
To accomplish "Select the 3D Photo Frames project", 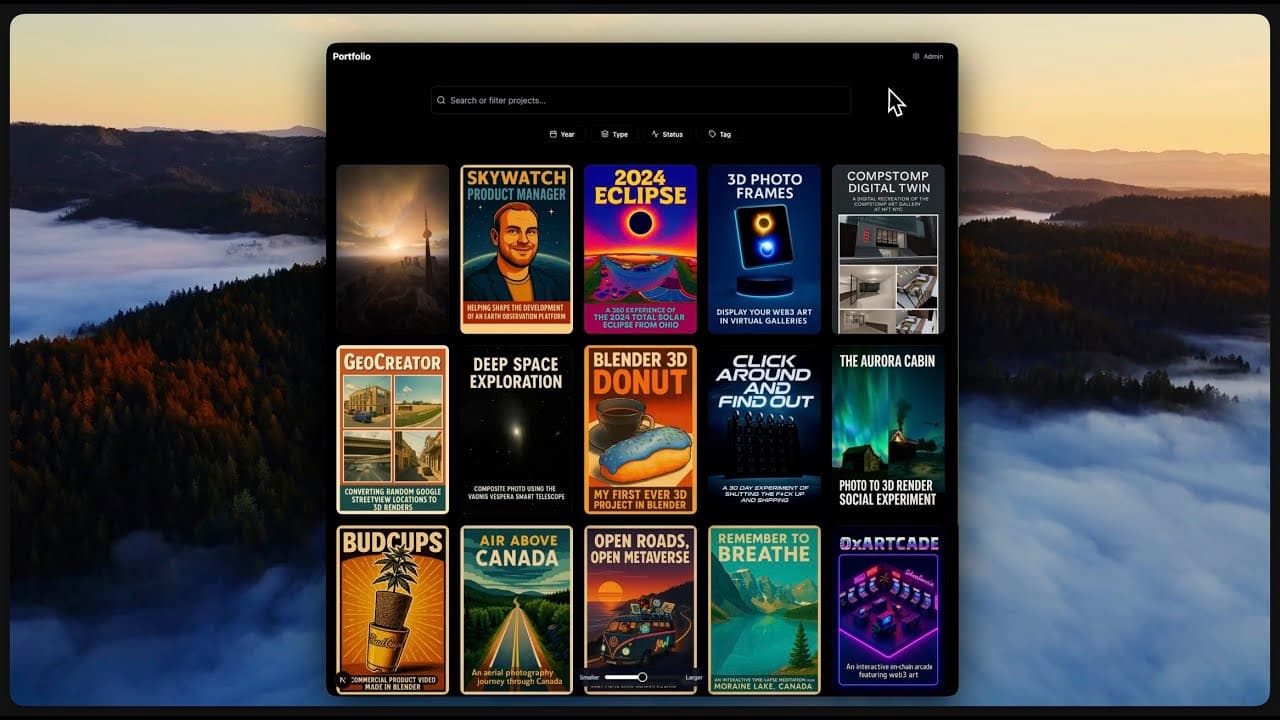I will 764,249.
